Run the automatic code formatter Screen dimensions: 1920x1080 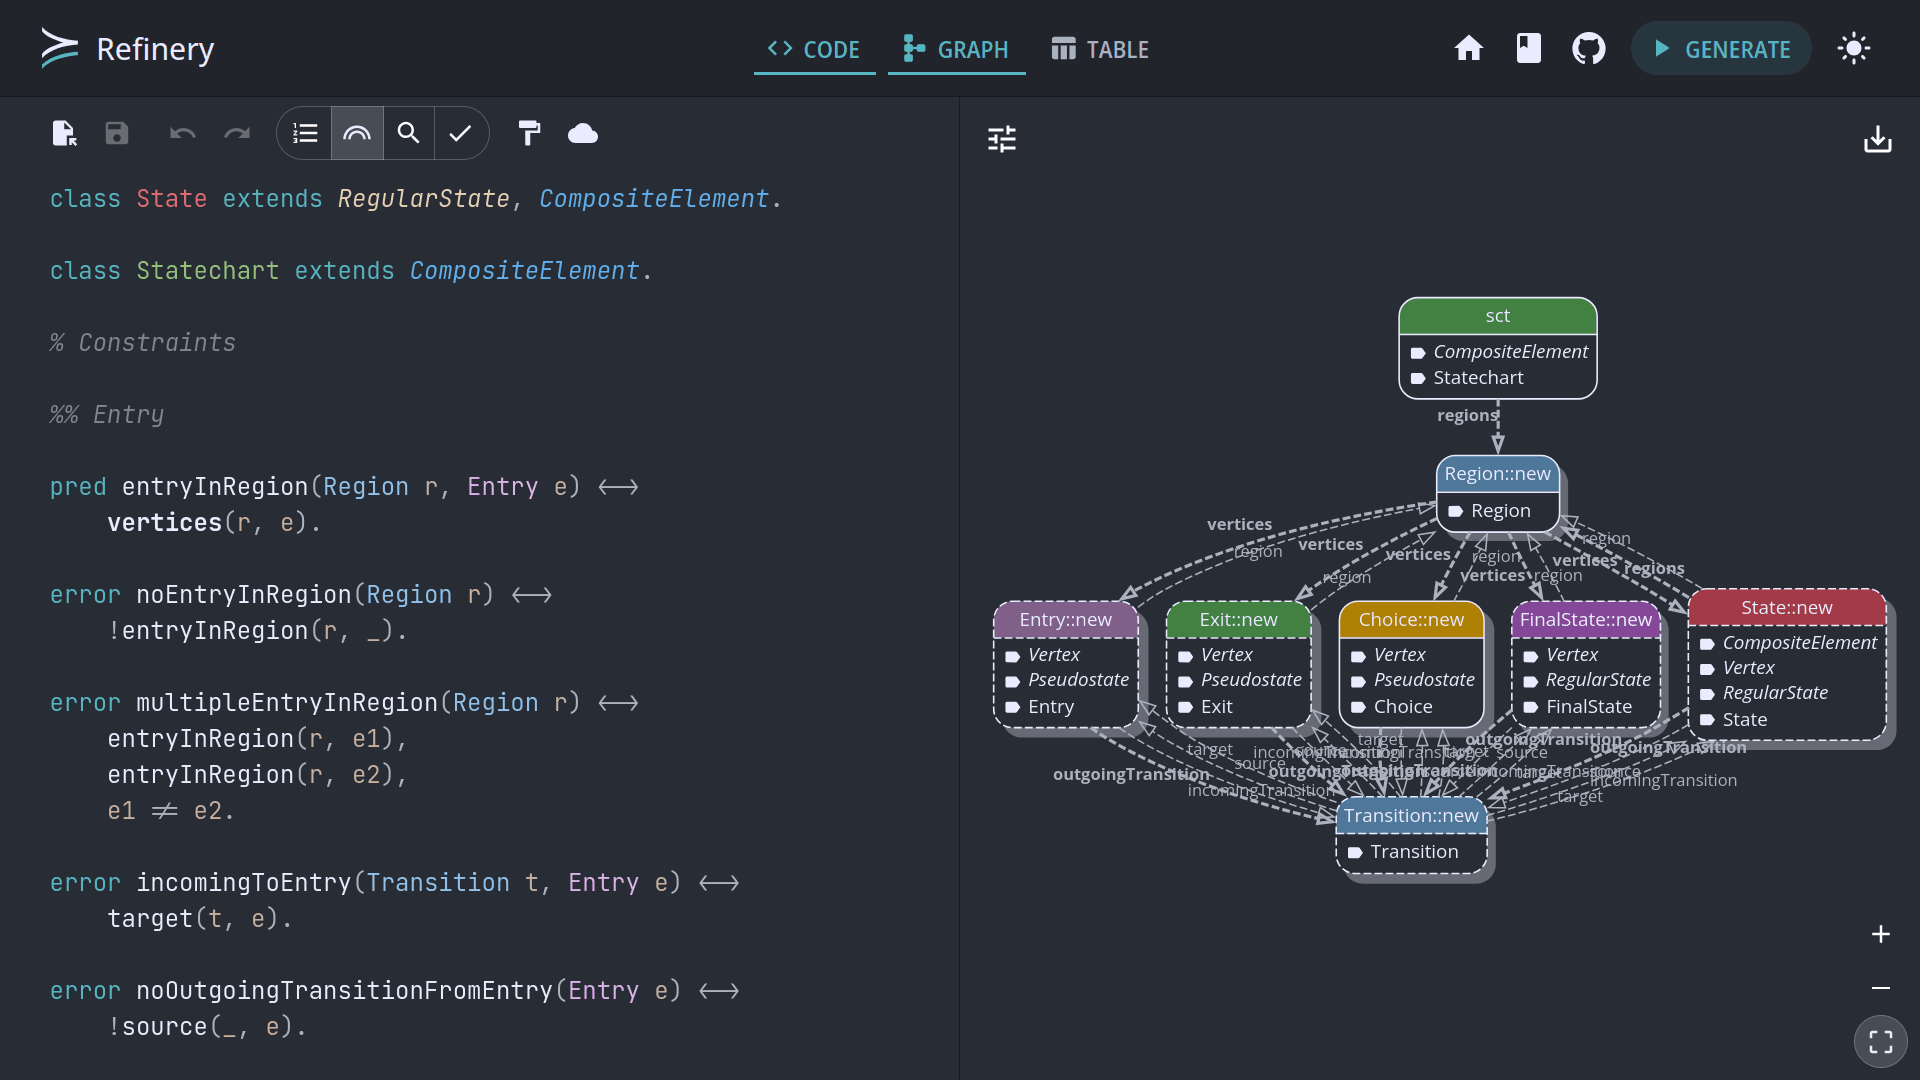tap(529, 133)
